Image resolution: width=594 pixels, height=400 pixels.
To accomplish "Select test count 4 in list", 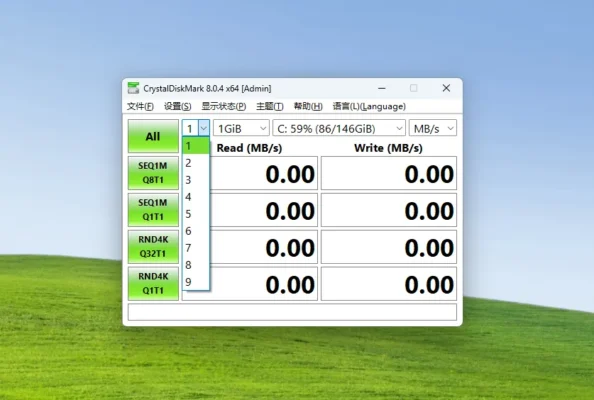I will coord(195,197).
